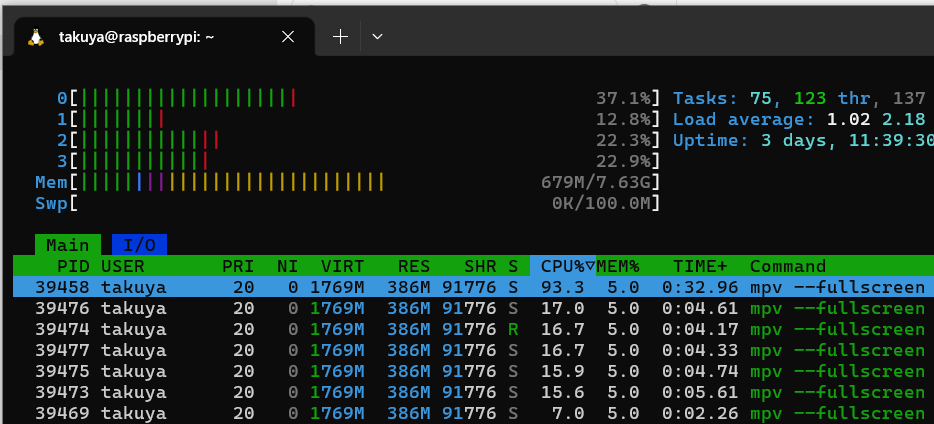Click the R state in row 39474

coord(513,329)
